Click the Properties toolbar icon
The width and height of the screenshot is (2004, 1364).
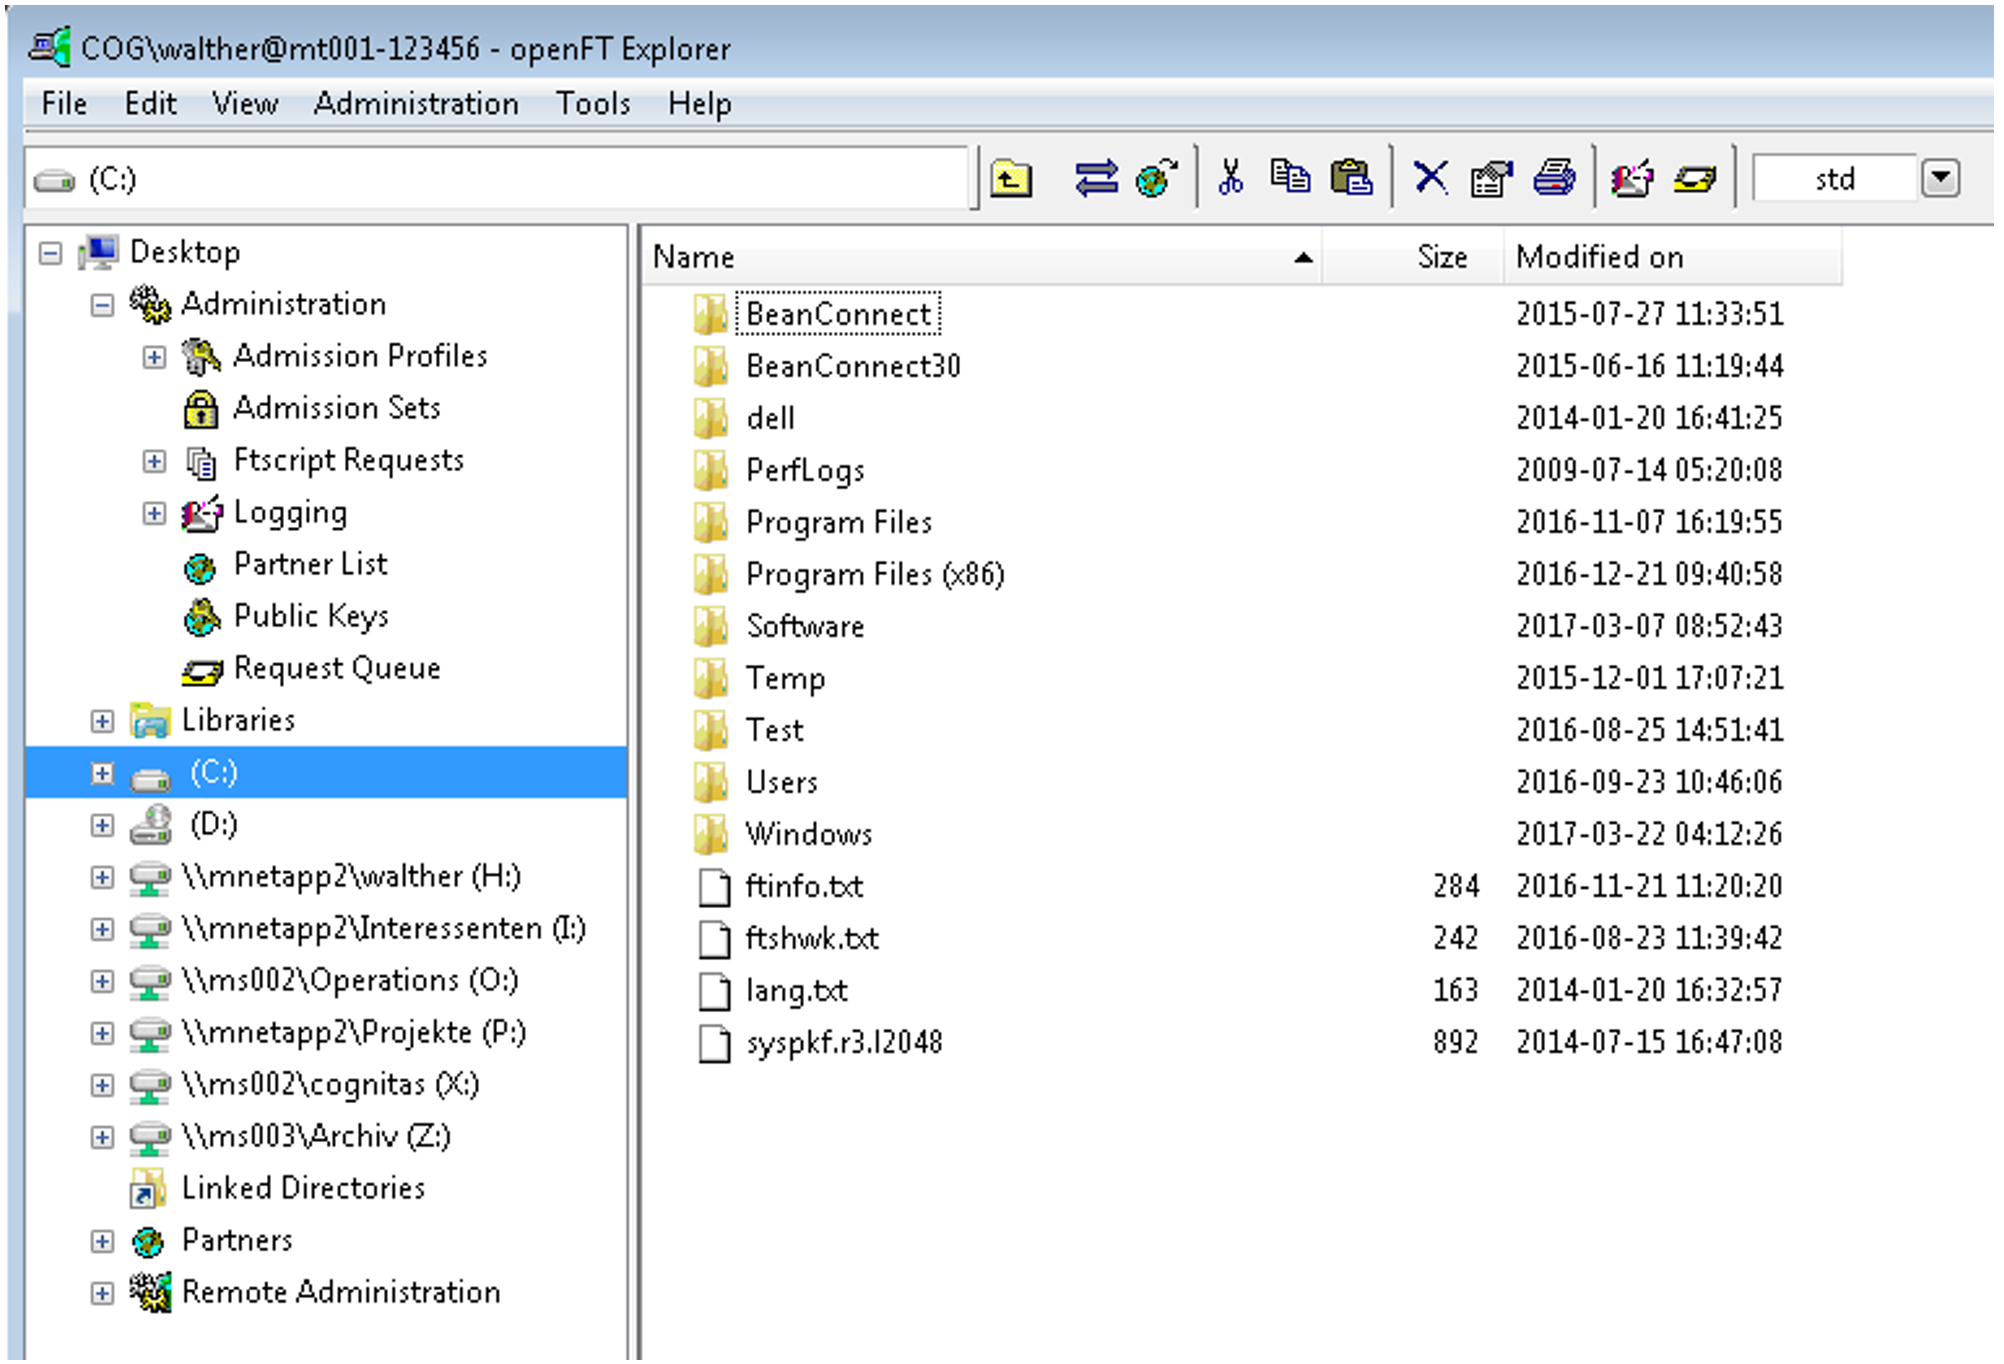pyautogui.click(x=1491, y=179)
